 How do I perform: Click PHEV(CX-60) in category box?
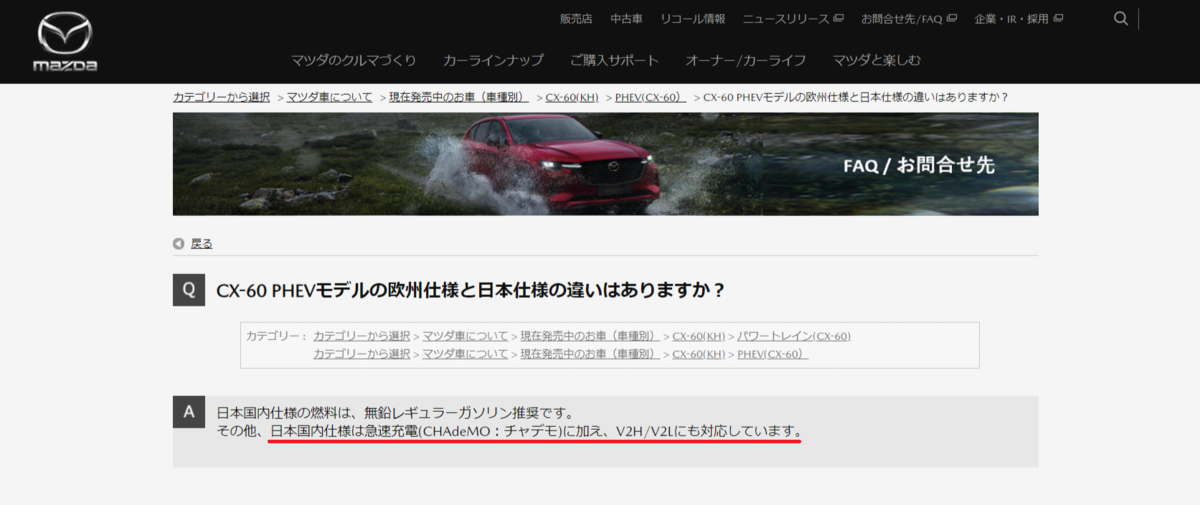click(773, 354)
